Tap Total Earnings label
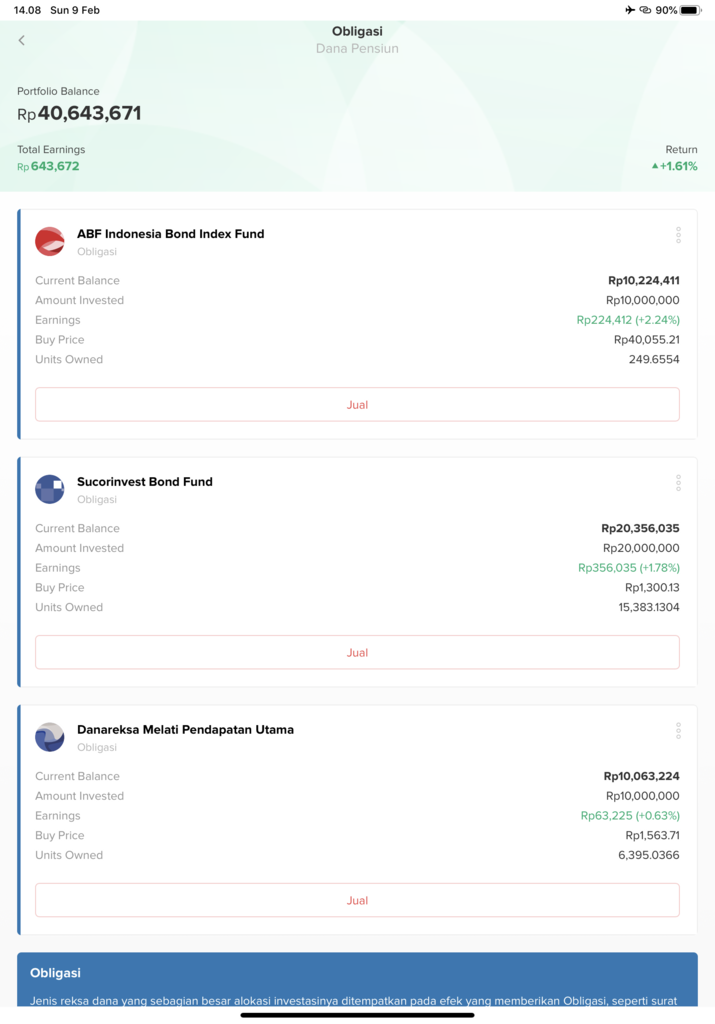This screenshot has height=1024, width=715. [x=51, y=150]
